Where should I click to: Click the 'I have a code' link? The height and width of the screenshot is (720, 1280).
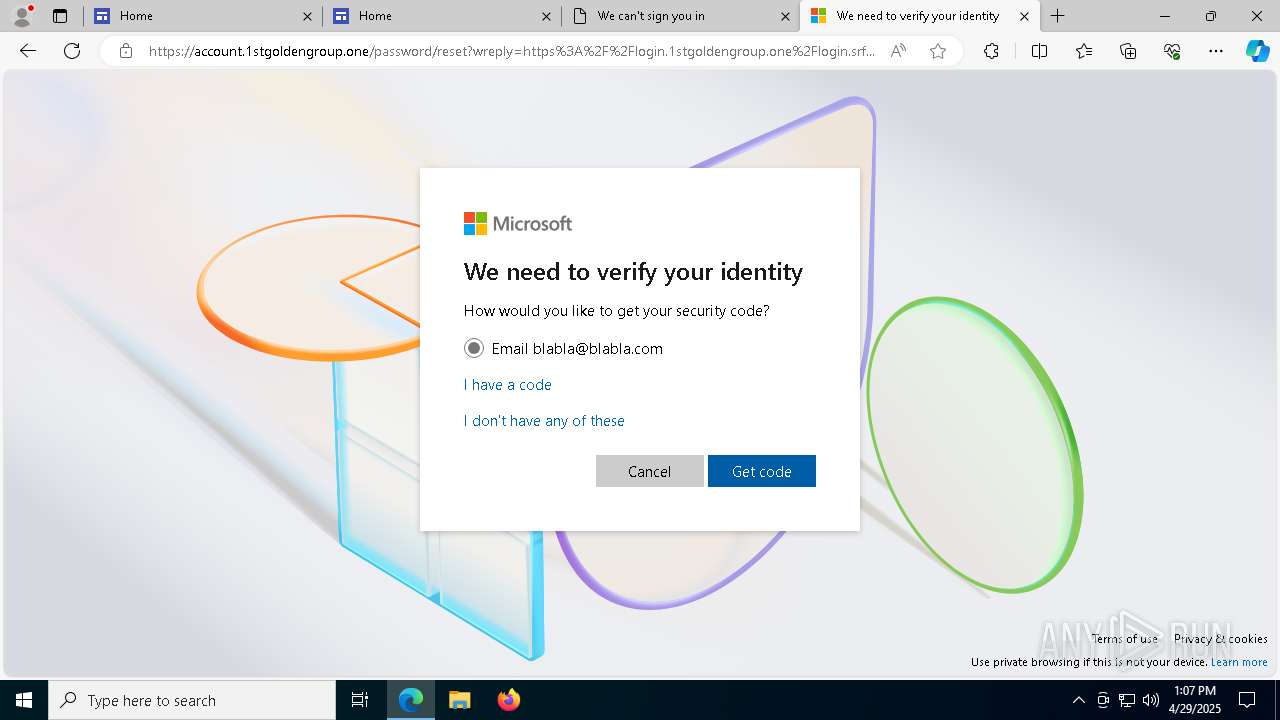point(508,385)
